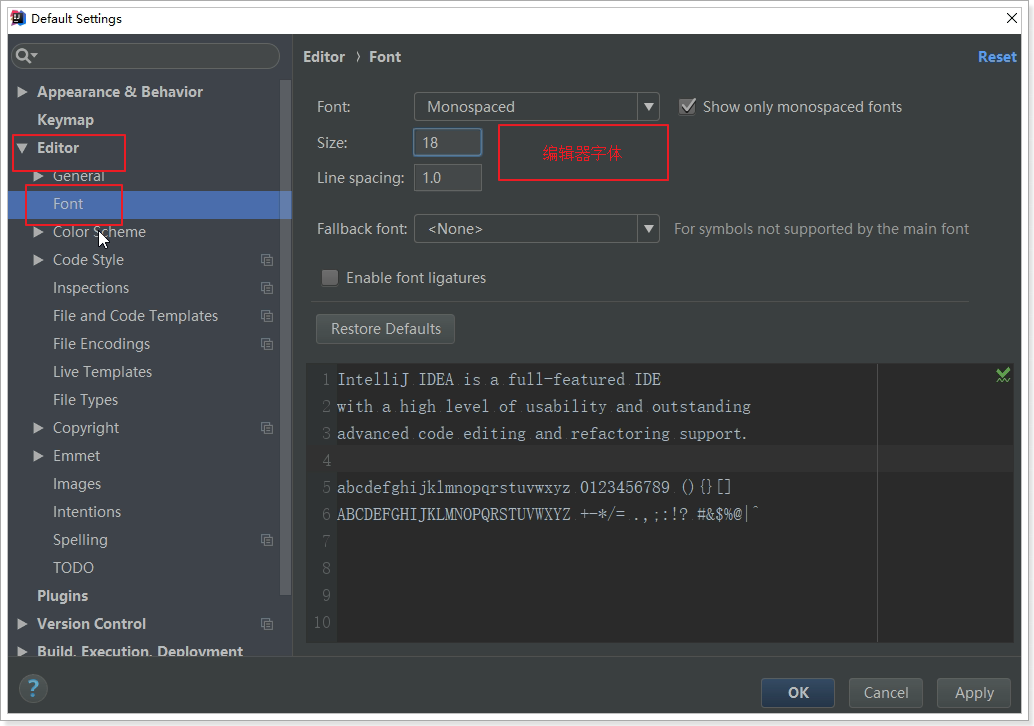Screen dimensions: 1034x726
Task: Click the copy icon beside Code Style
Action: (267, 260)
